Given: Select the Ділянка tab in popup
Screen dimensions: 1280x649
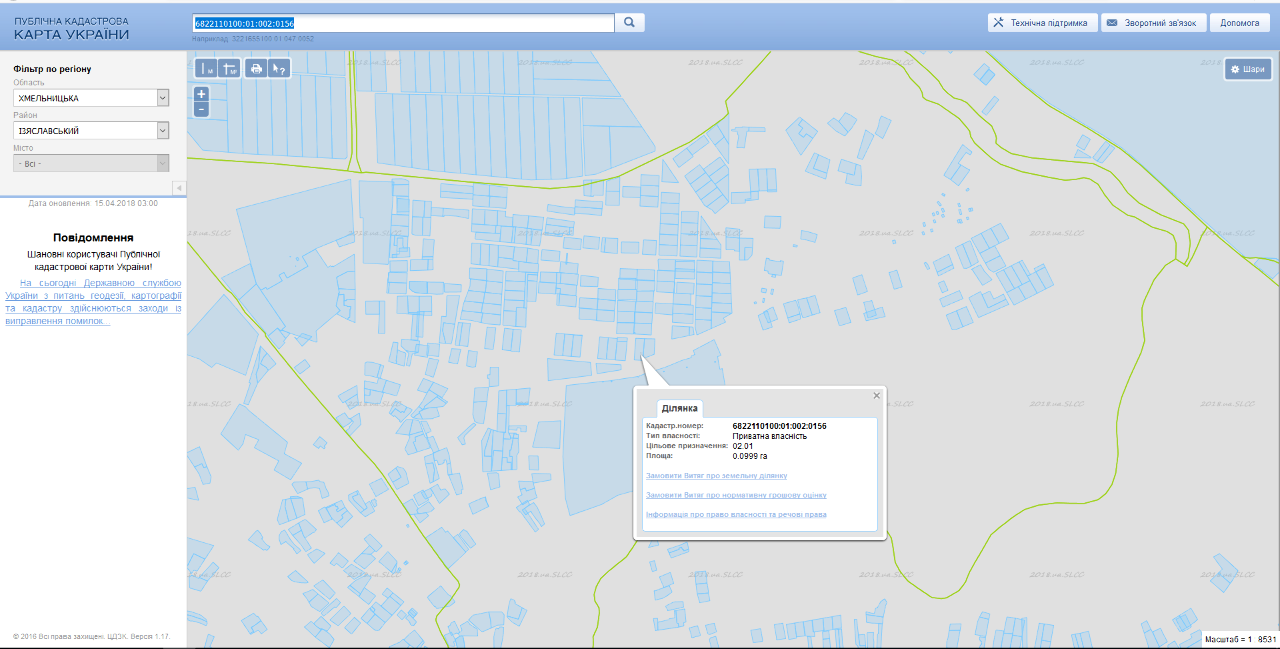Looking at the screenshot, I should click(x=680, y=408).
